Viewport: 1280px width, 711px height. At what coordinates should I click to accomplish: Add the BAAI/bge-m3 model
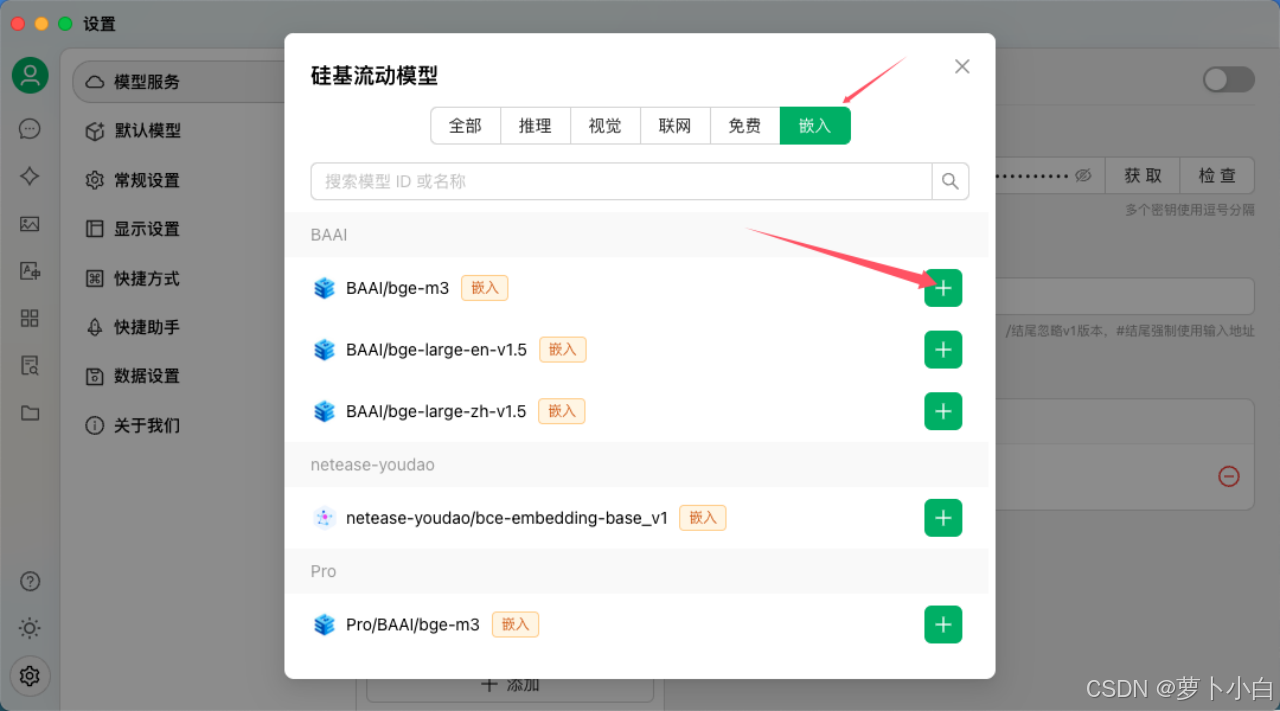point(943,288)
